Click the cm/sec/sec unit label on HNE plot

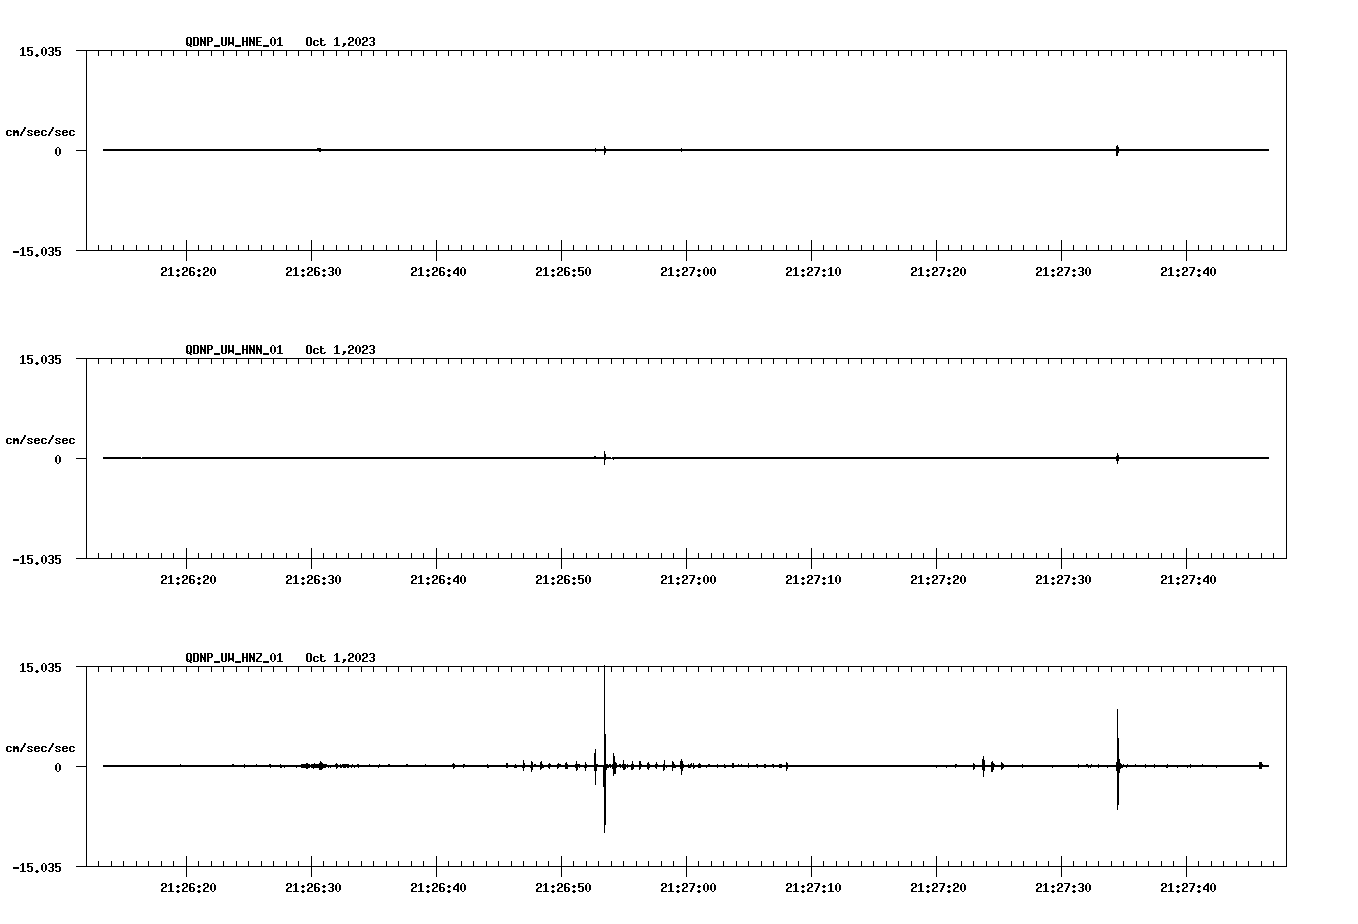(x=40, y=132)
